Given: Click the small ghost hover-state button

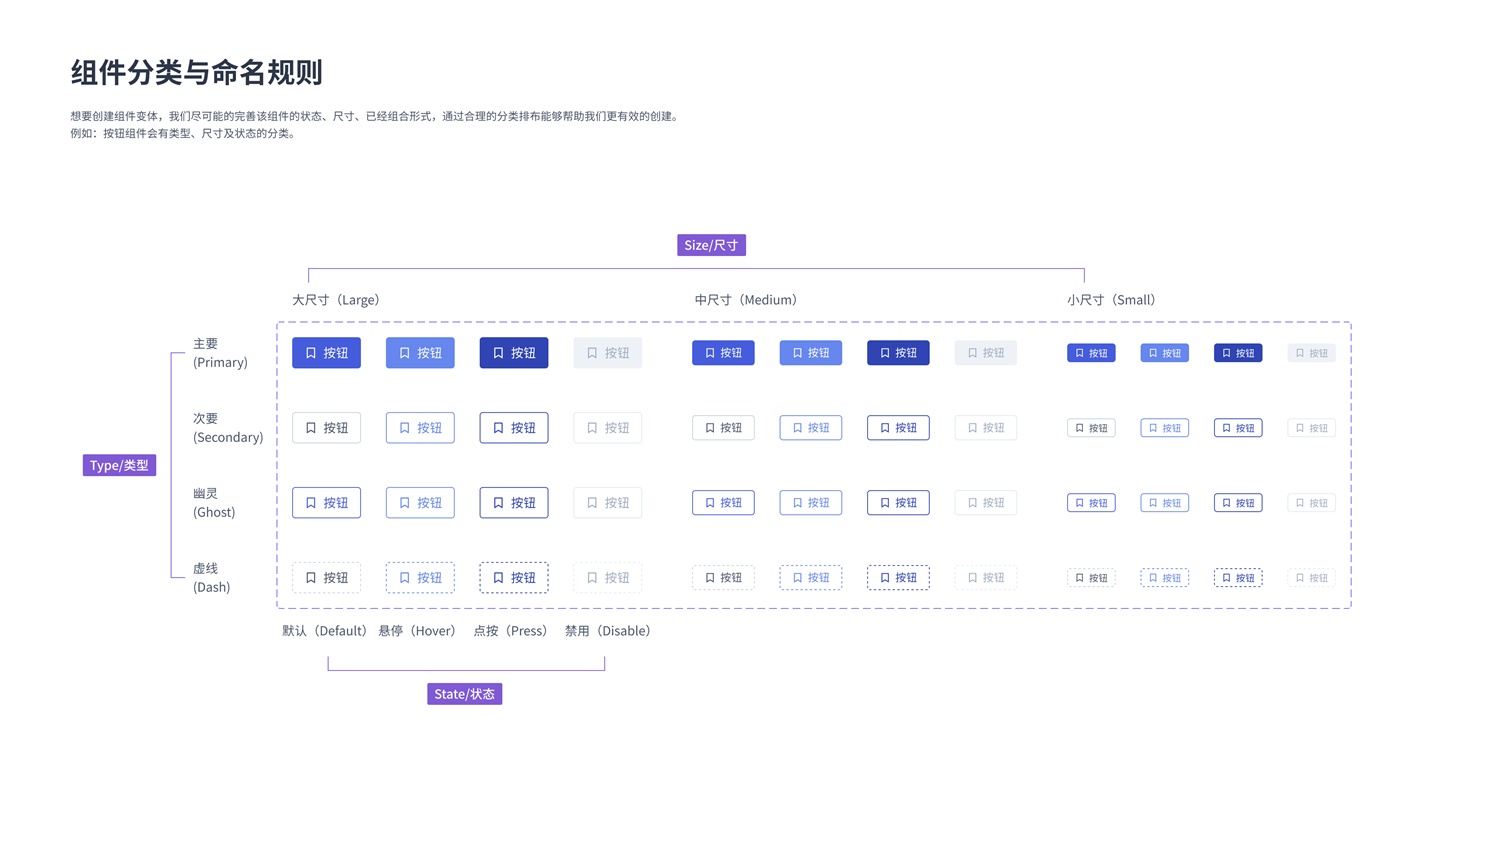Looking at the screenshot, I should pyautogui.click(x=1164, y=503).
